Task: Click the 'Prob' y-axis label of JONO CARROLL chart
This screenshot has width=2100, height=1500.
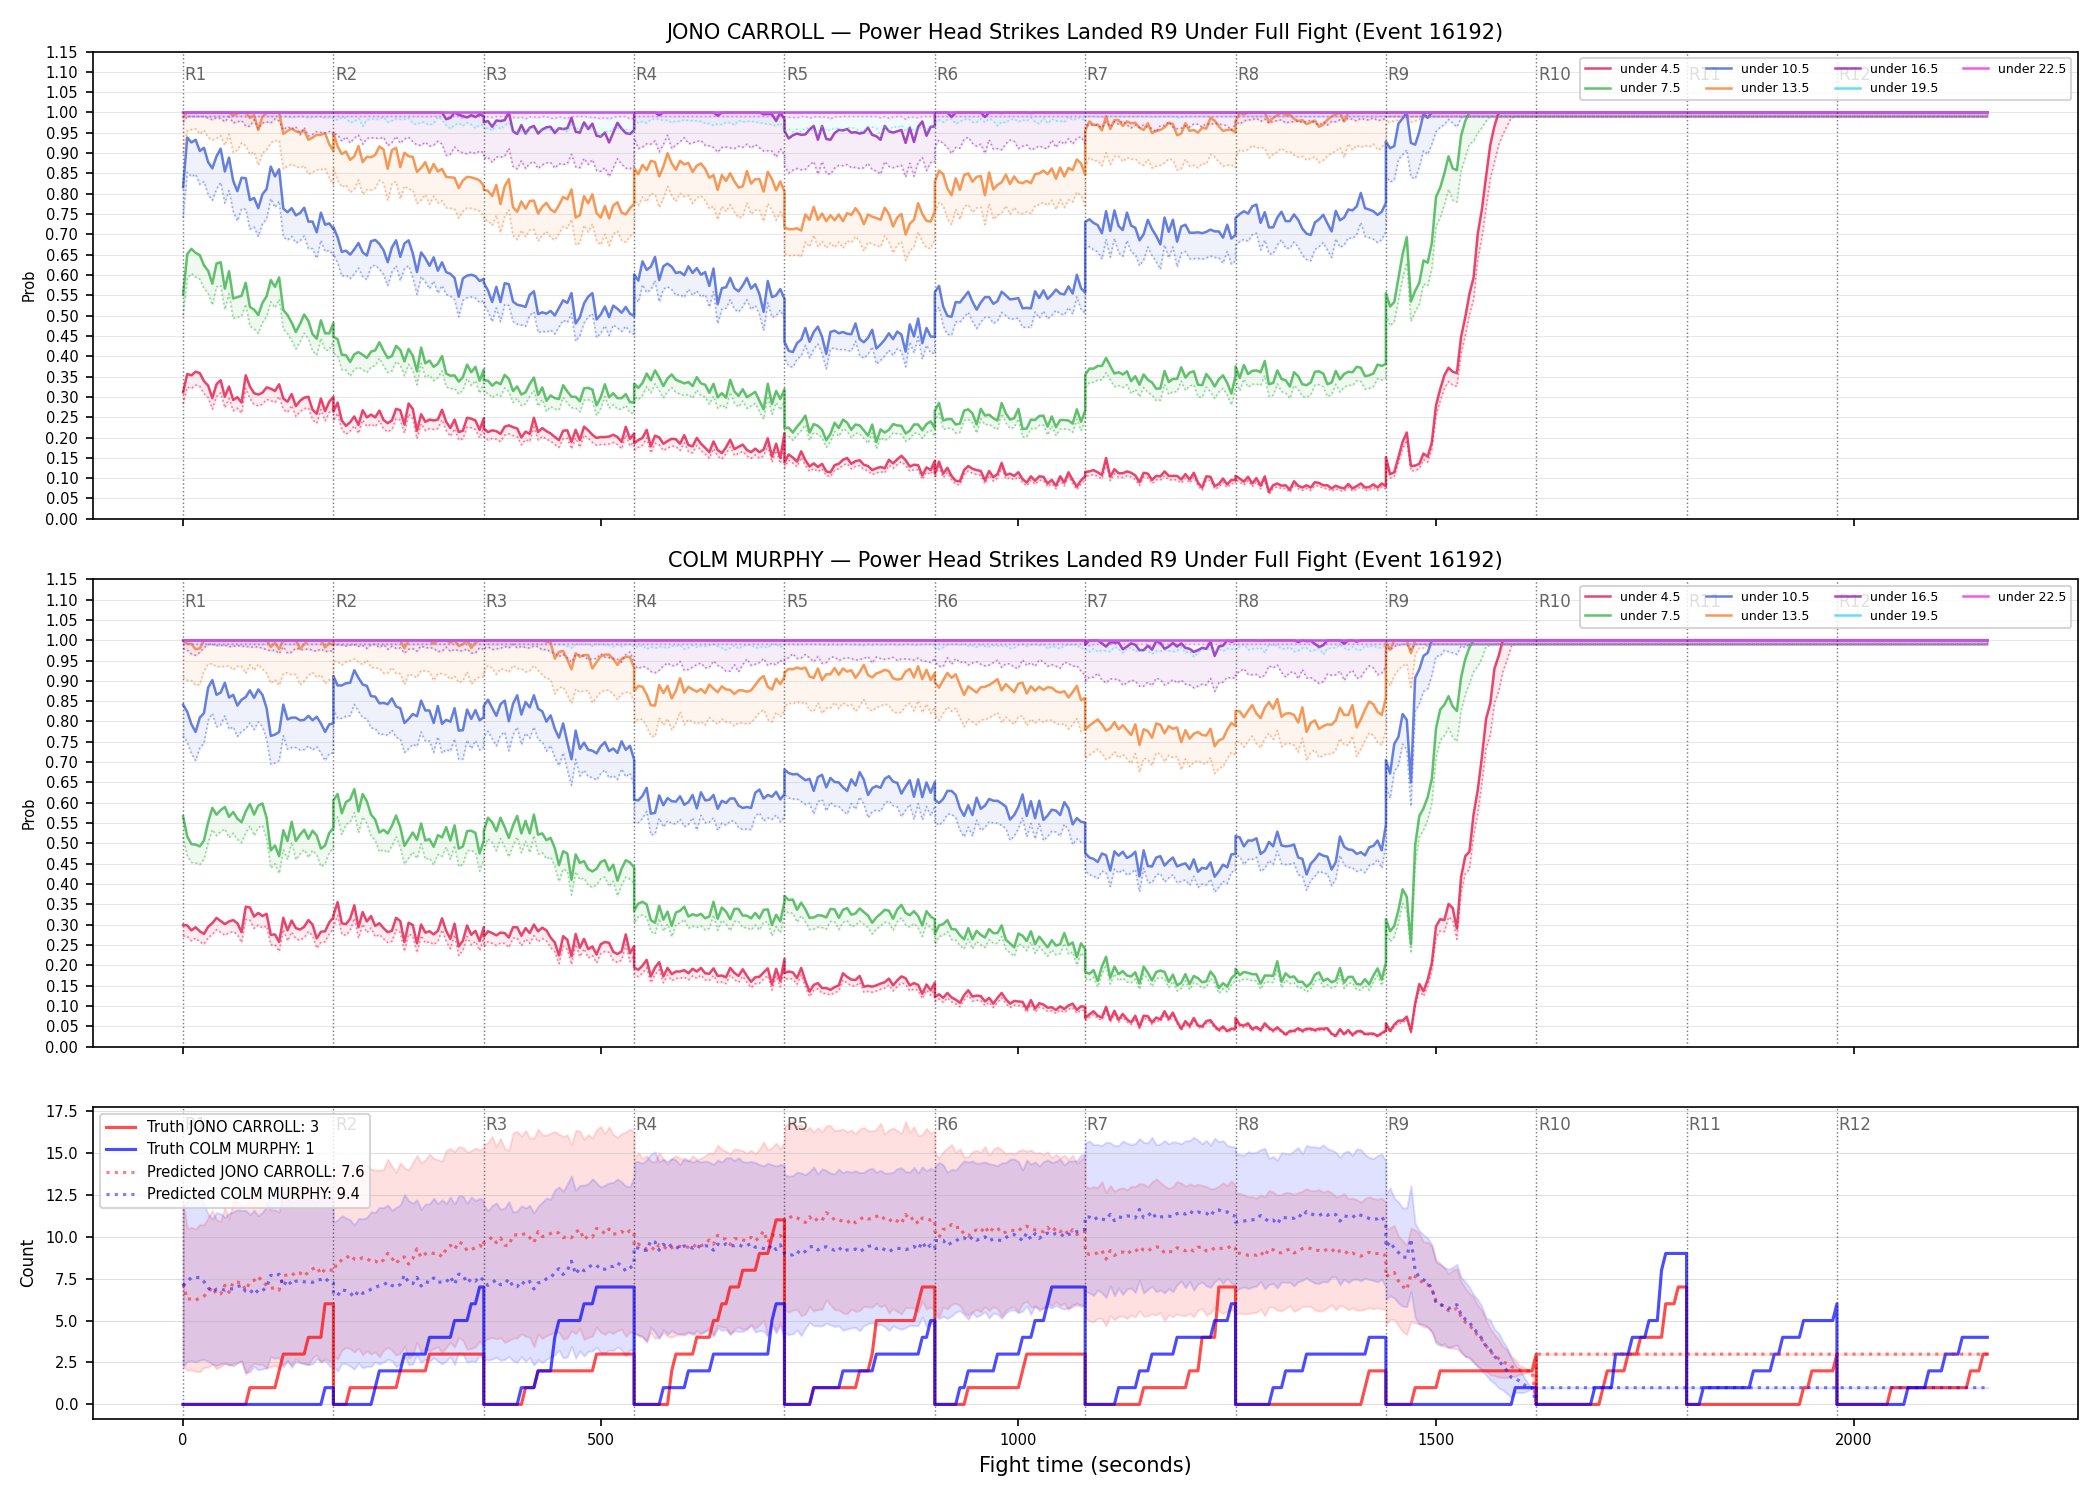Action: pos(28,286)
